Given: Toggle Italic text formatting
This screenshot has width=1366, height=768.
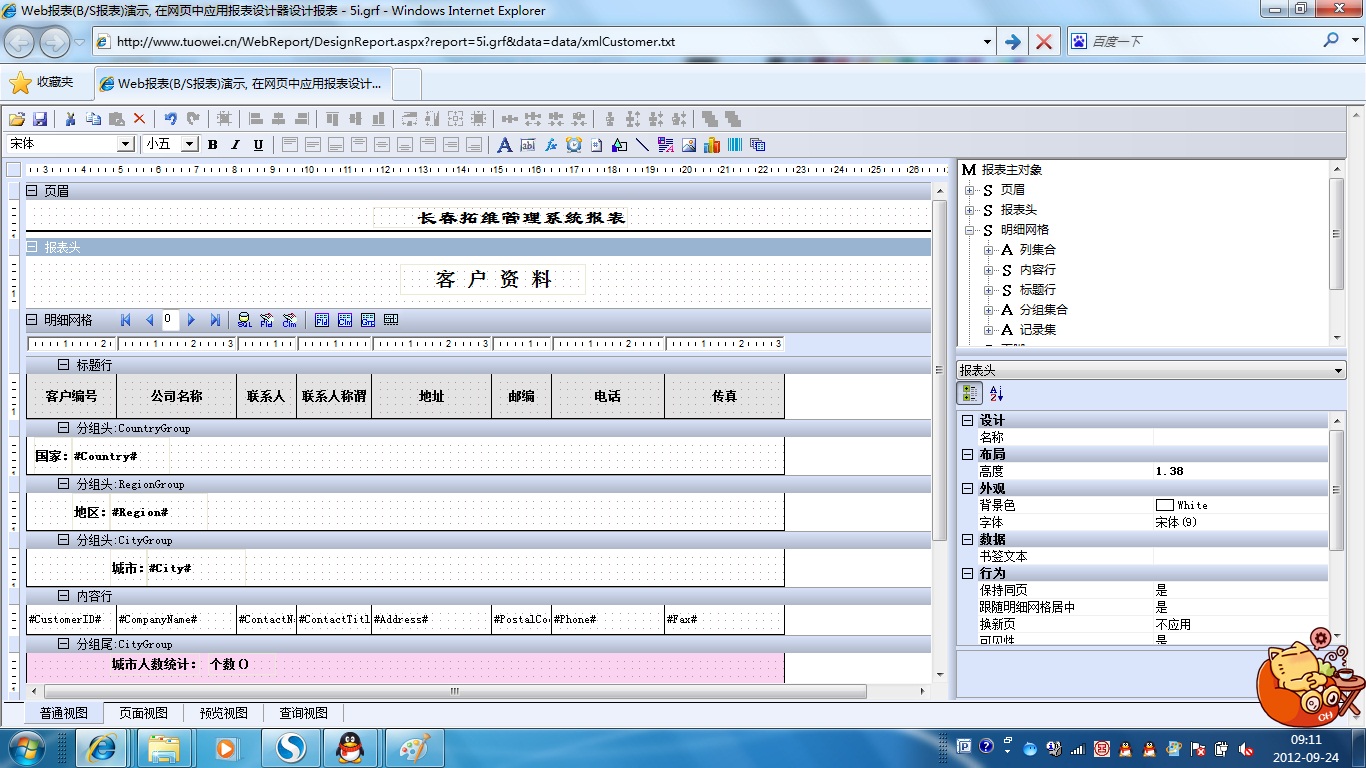Looking at the screenshot, I should coord(236,145).
